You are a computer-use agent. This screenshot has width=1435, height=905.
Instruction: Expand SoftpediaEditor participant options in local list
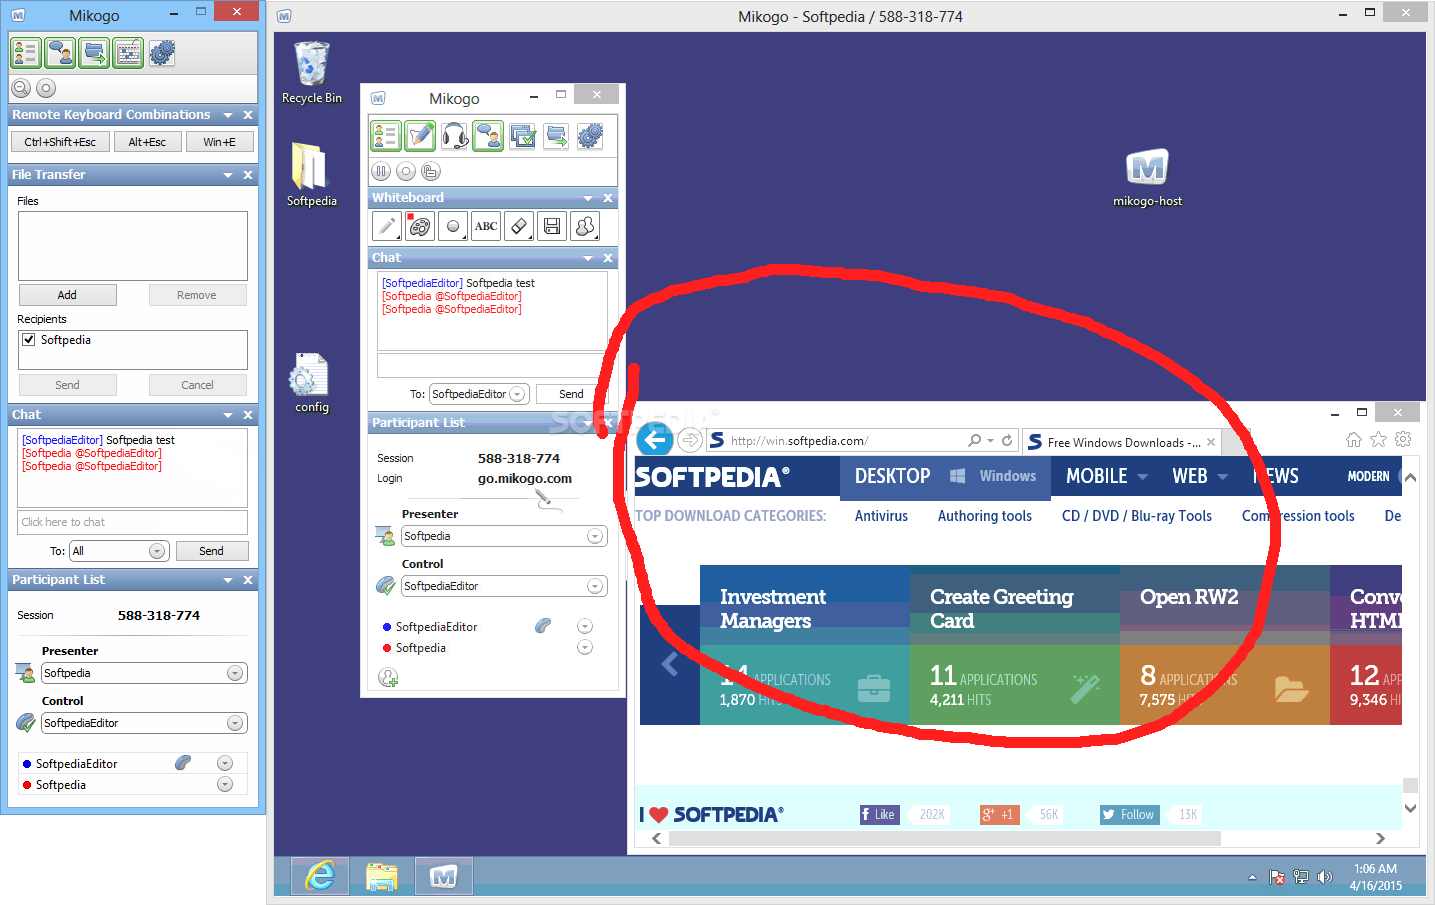pyautogui.click(x=225, y=763)
